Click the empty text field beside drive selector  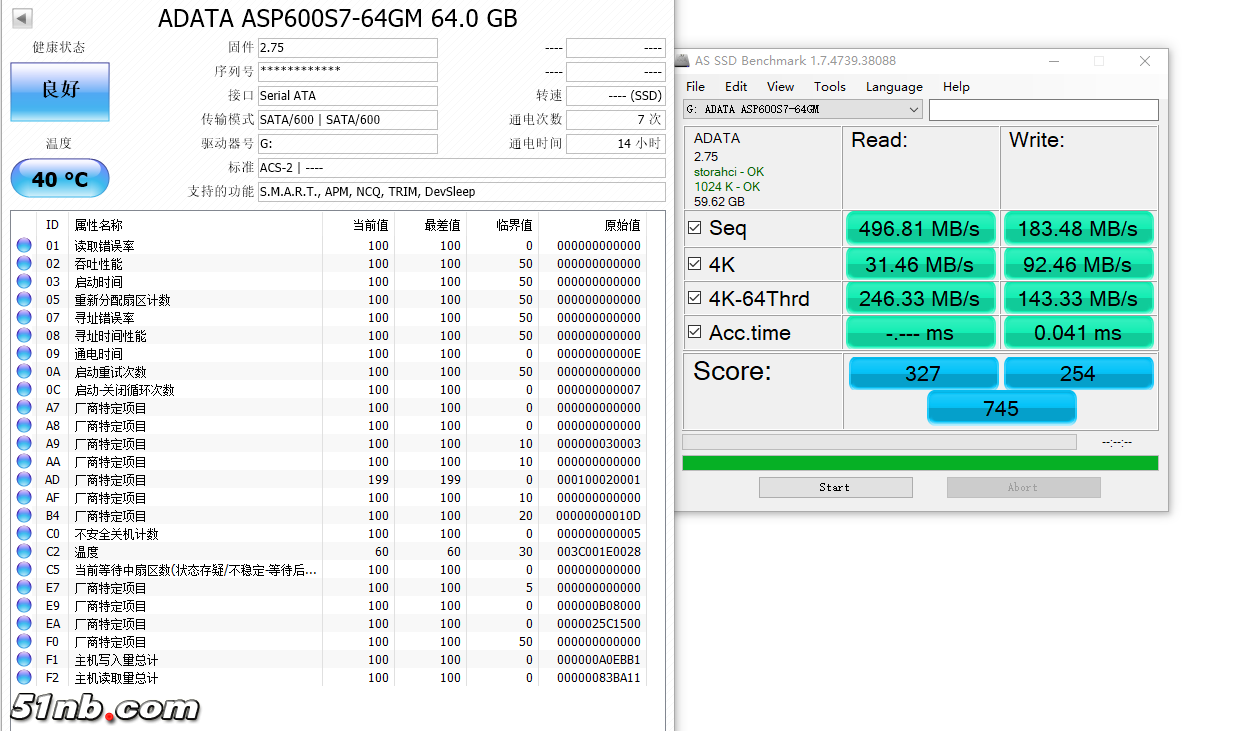click(1043, 109)
